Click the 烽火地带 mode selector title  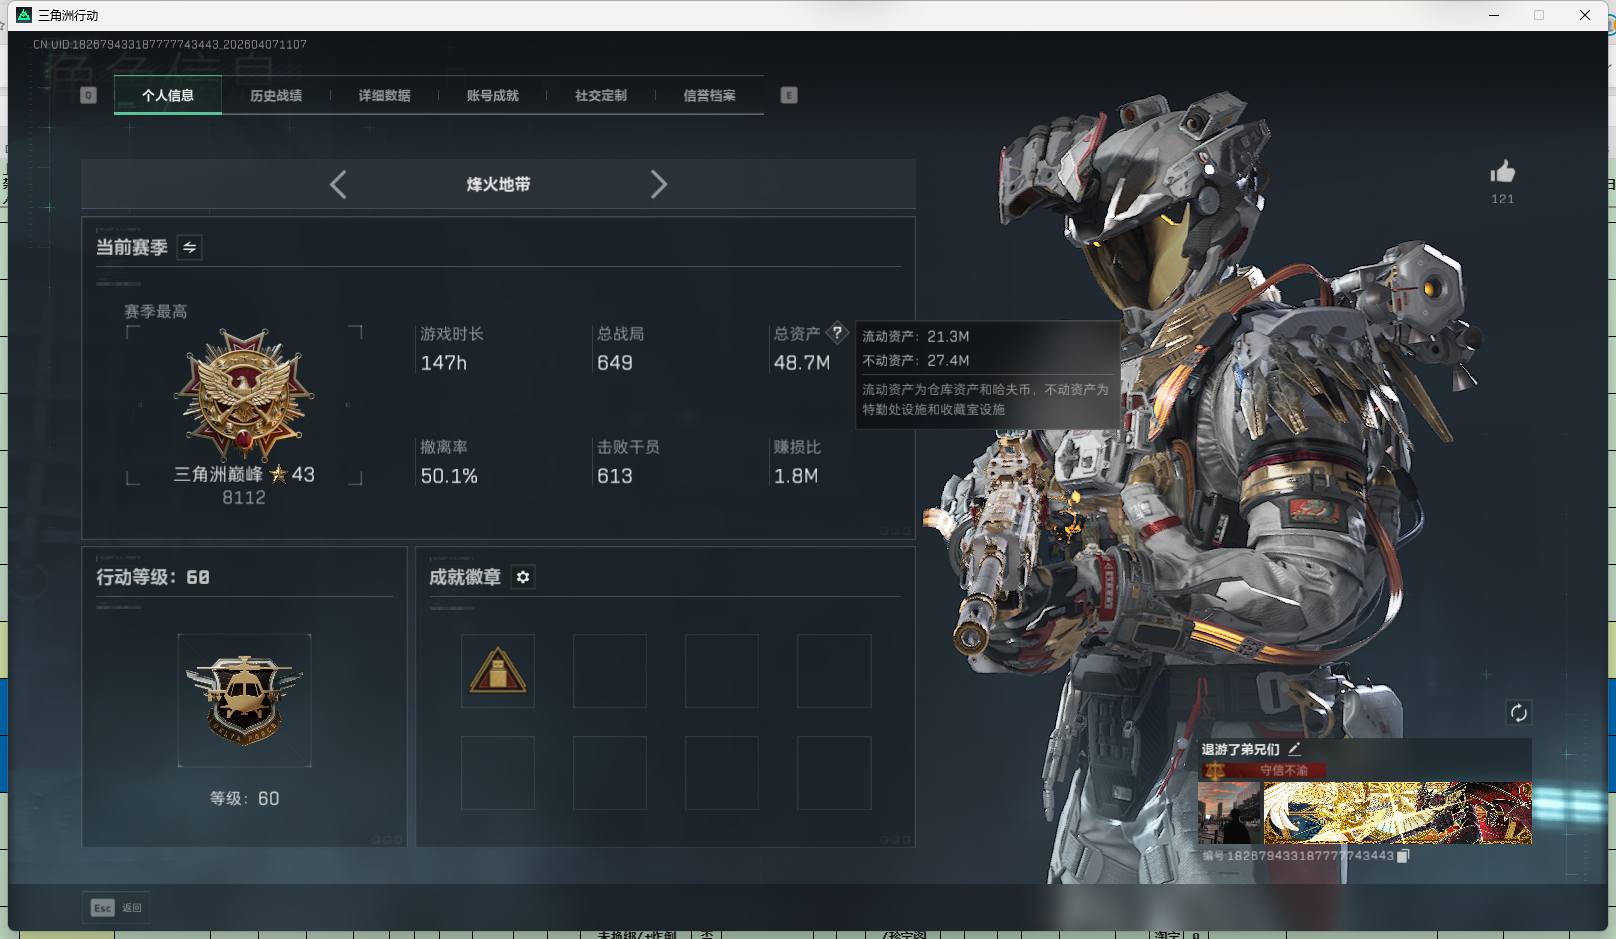(x=498, y=184)
